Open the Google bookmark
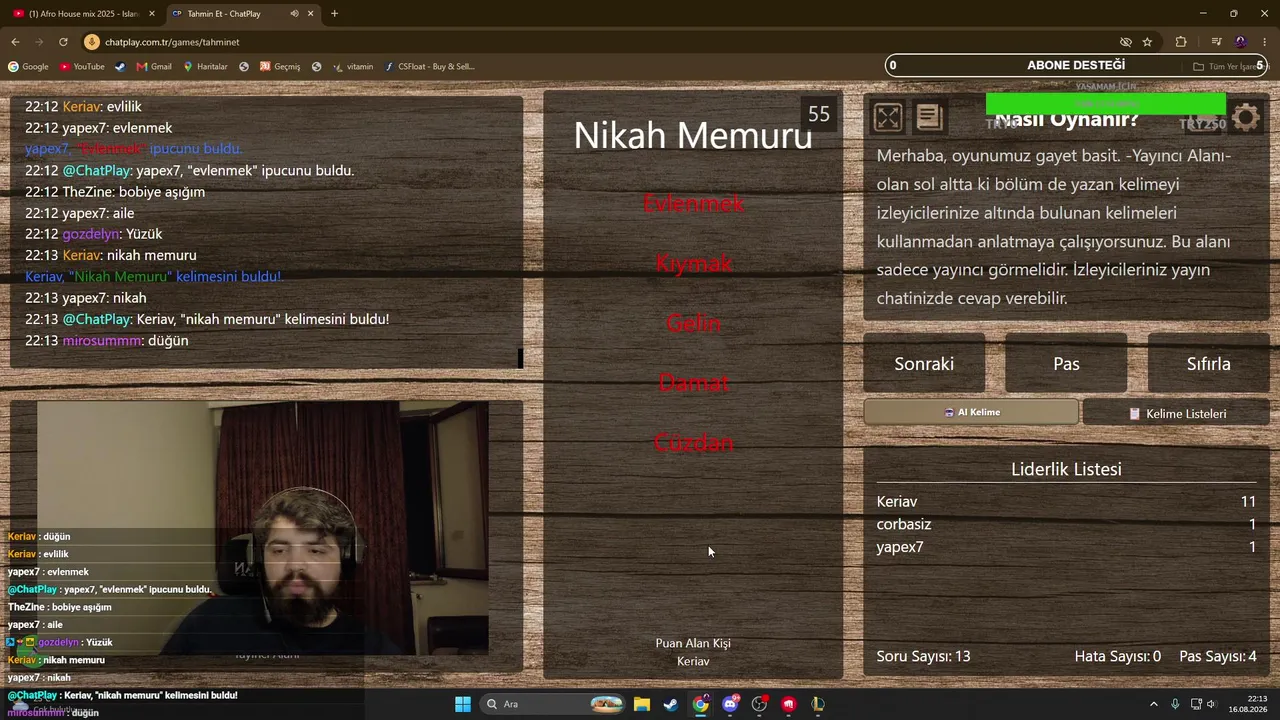The image size is (1280, 720). [x=28, y=67]
